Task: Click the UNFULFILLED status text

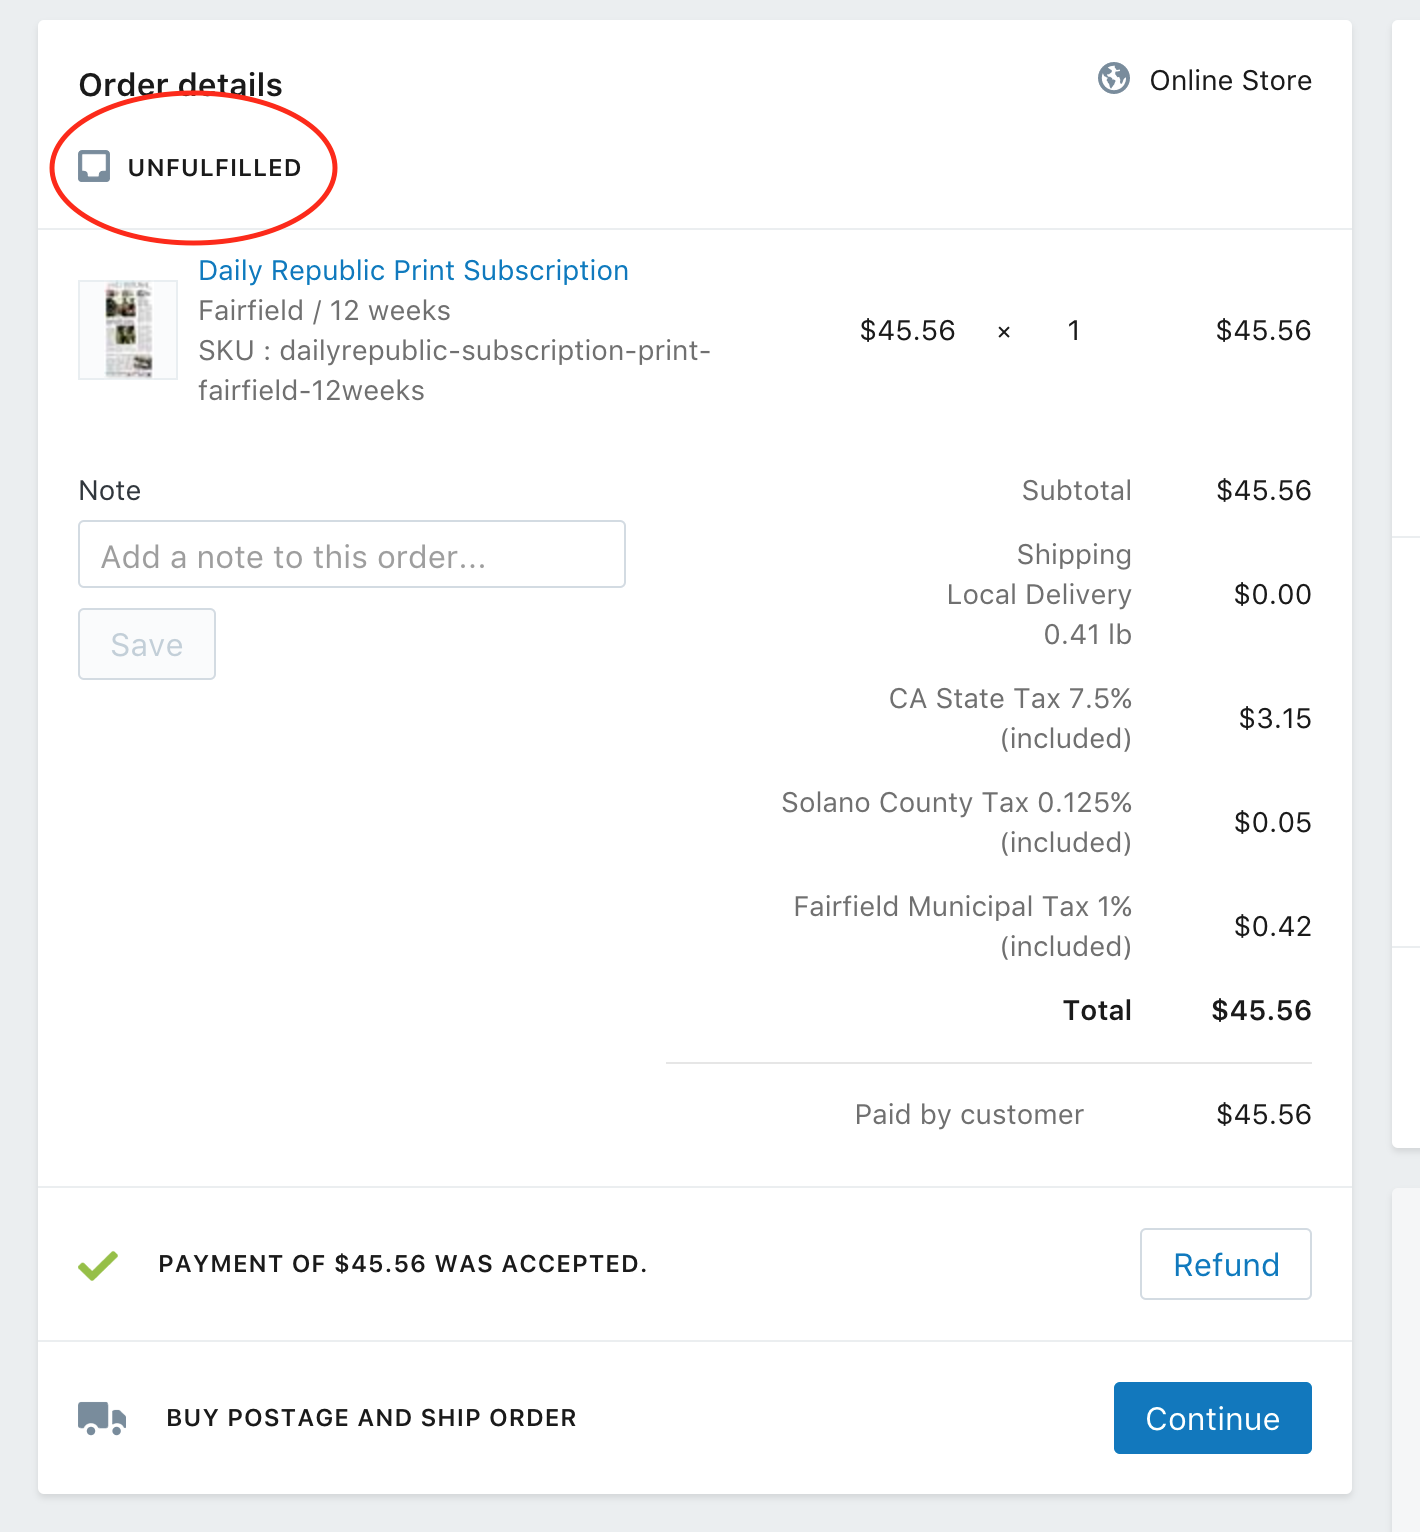Action: 214,168
